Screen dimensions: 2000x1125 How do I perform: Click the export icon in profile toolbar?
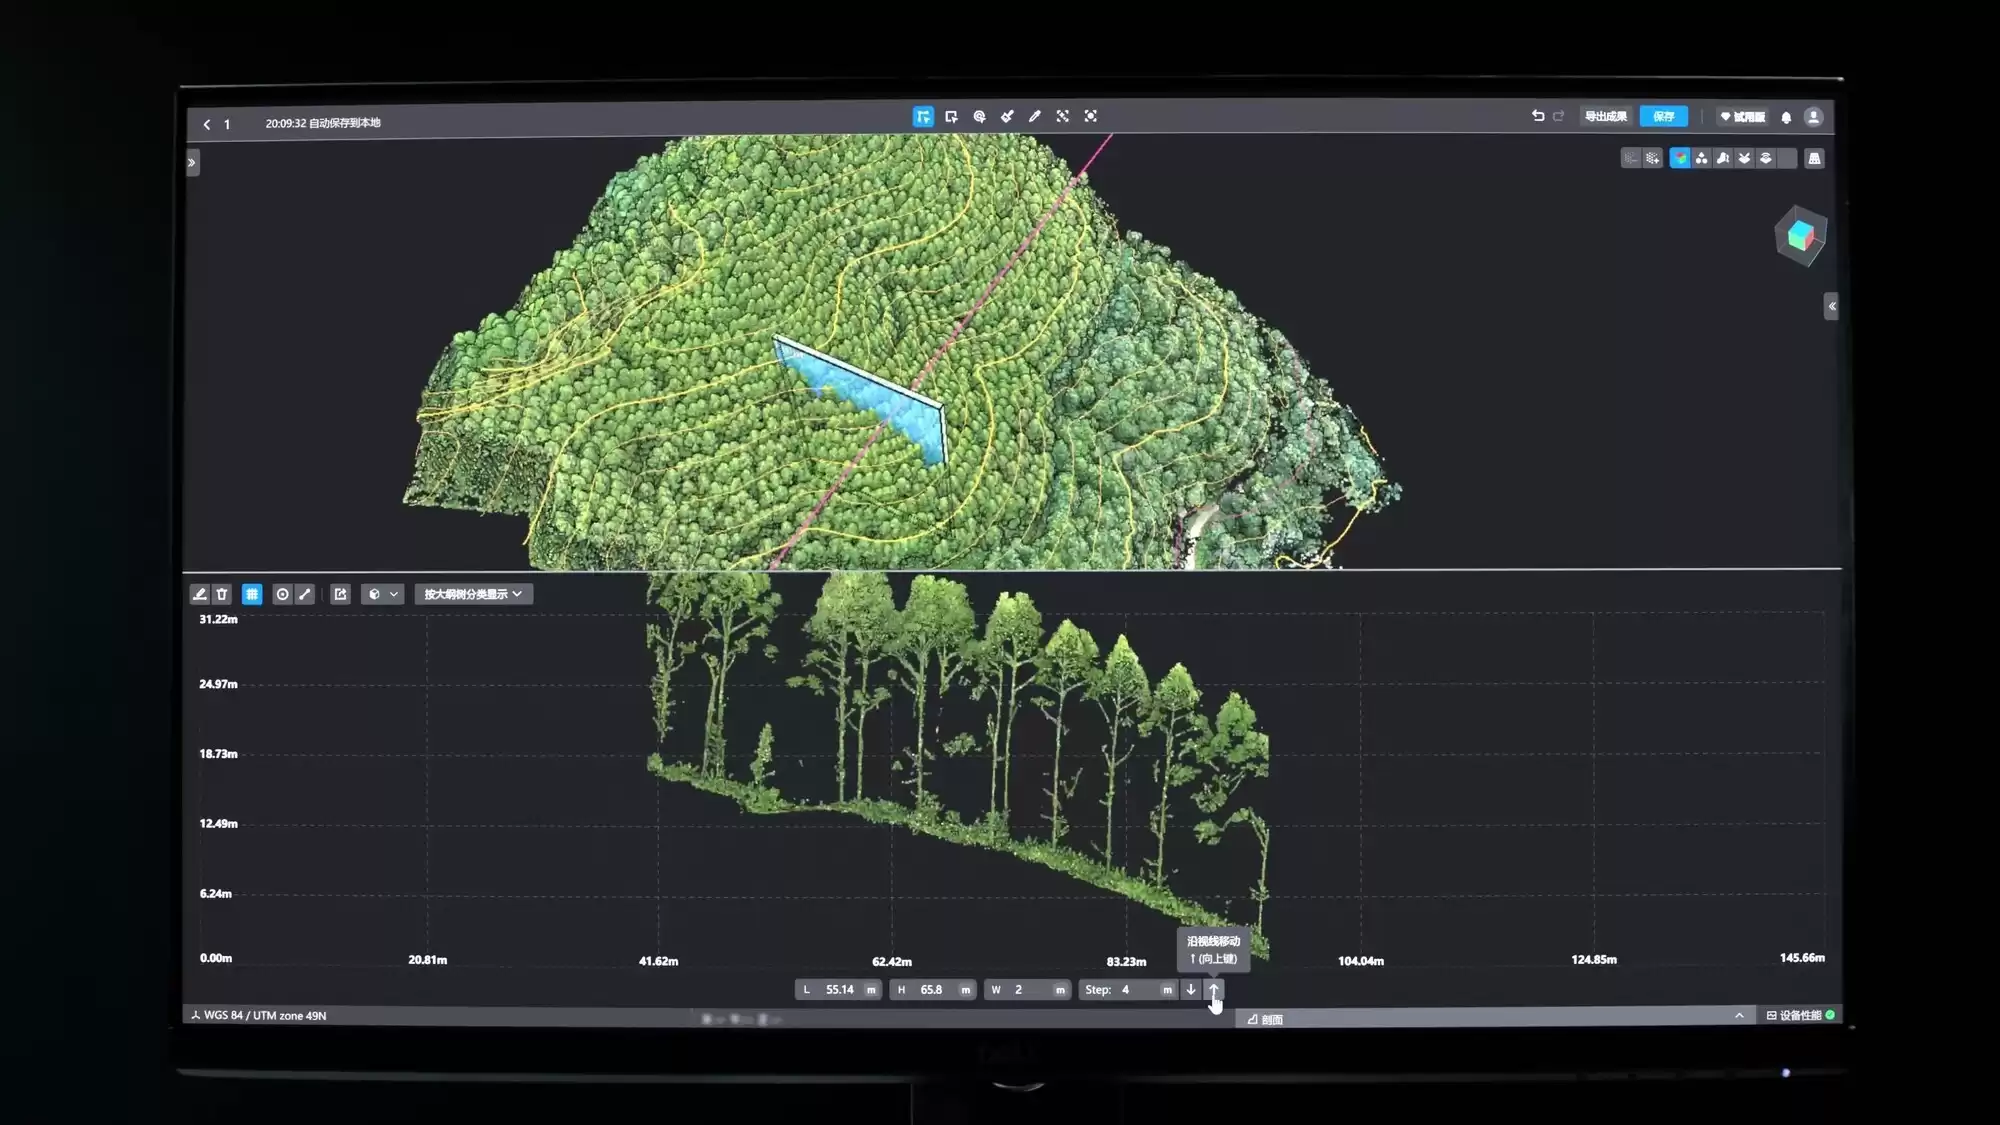(340, 594)
